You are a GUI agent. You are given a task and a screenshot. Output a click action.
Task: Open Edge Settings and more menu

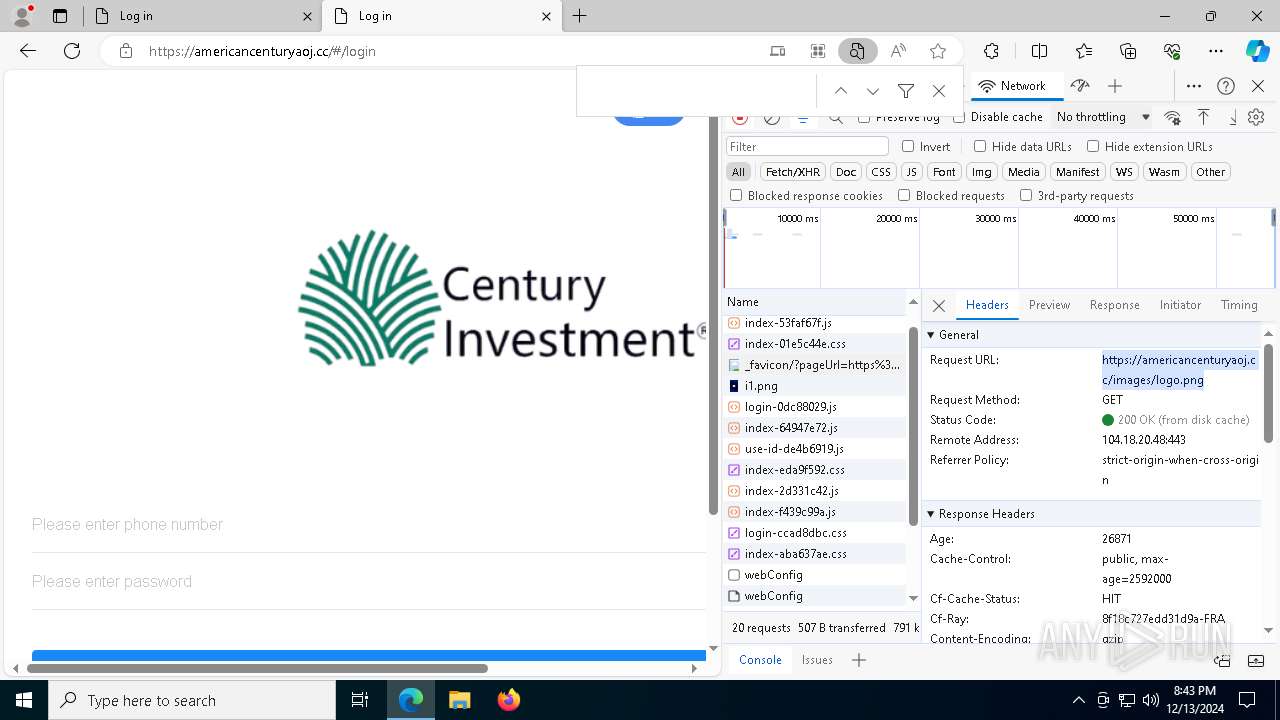pos(1216,51)
